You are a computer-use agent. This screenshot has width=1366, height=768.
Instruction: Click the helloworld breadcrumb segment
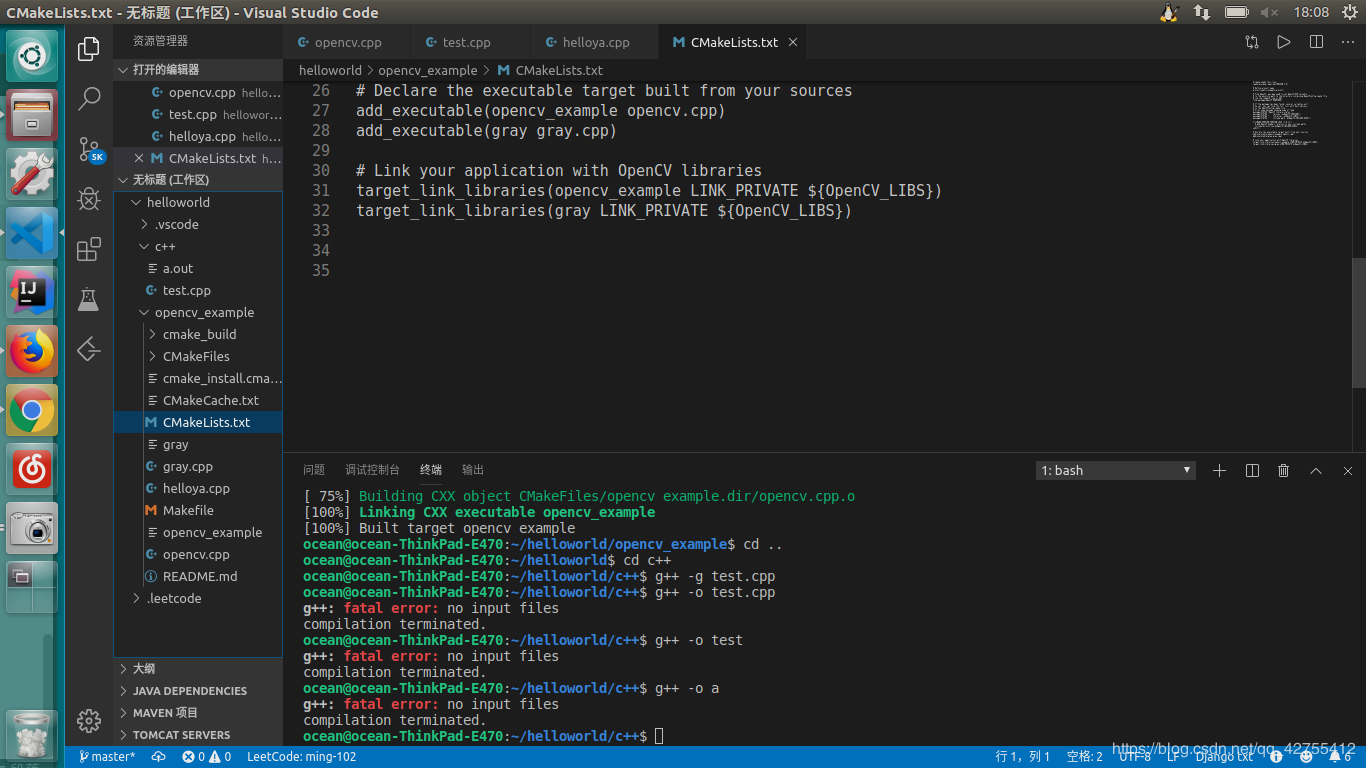[330, 70]
